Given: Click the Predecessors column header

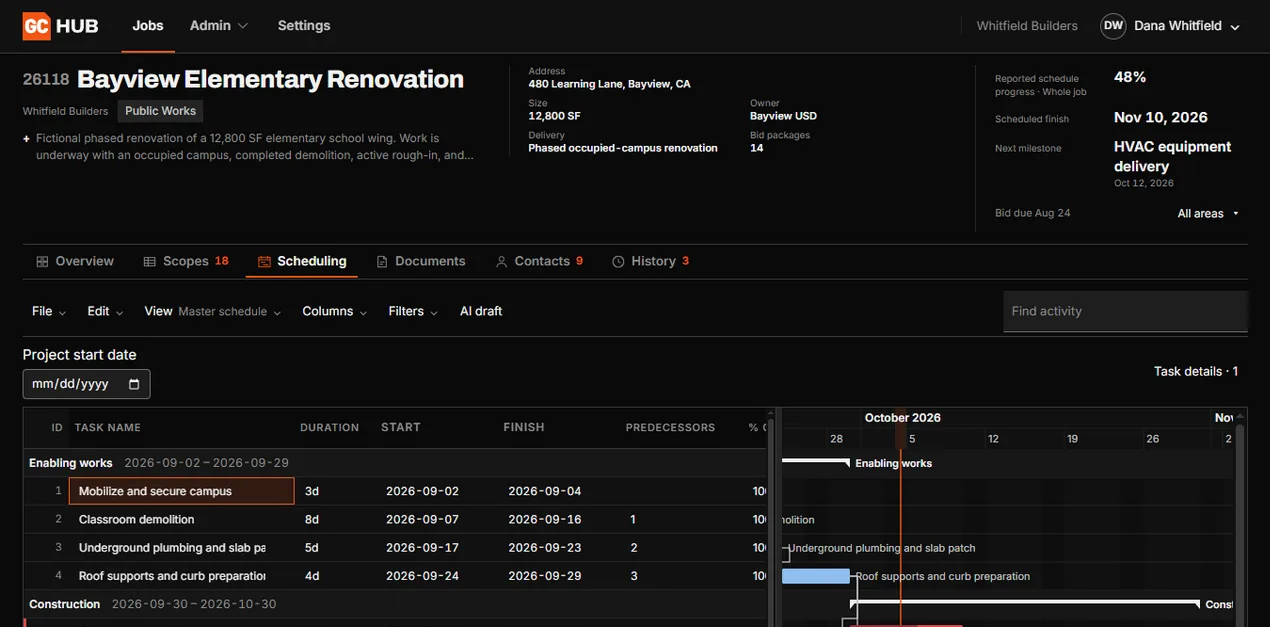Looking at the screenshot, I should pyautogui.click(x=670, y=427).
